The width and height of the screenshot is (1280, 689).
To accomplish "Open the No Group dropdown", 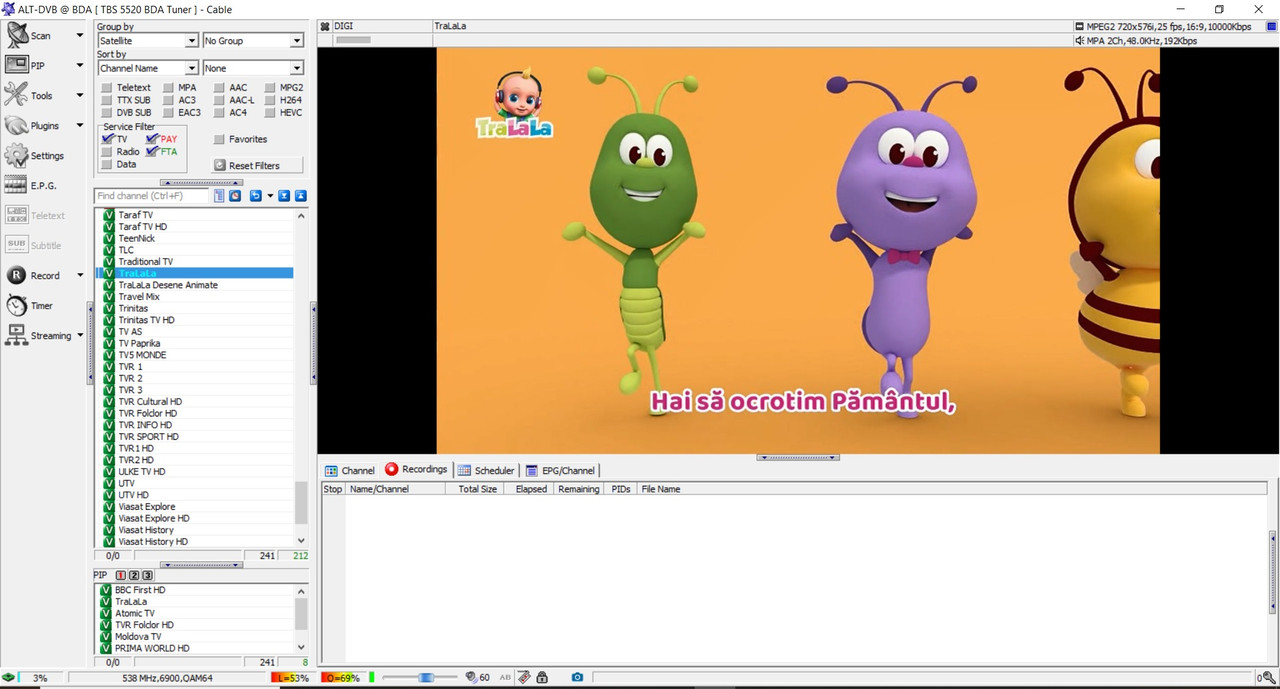I will (x=253, y=41).
